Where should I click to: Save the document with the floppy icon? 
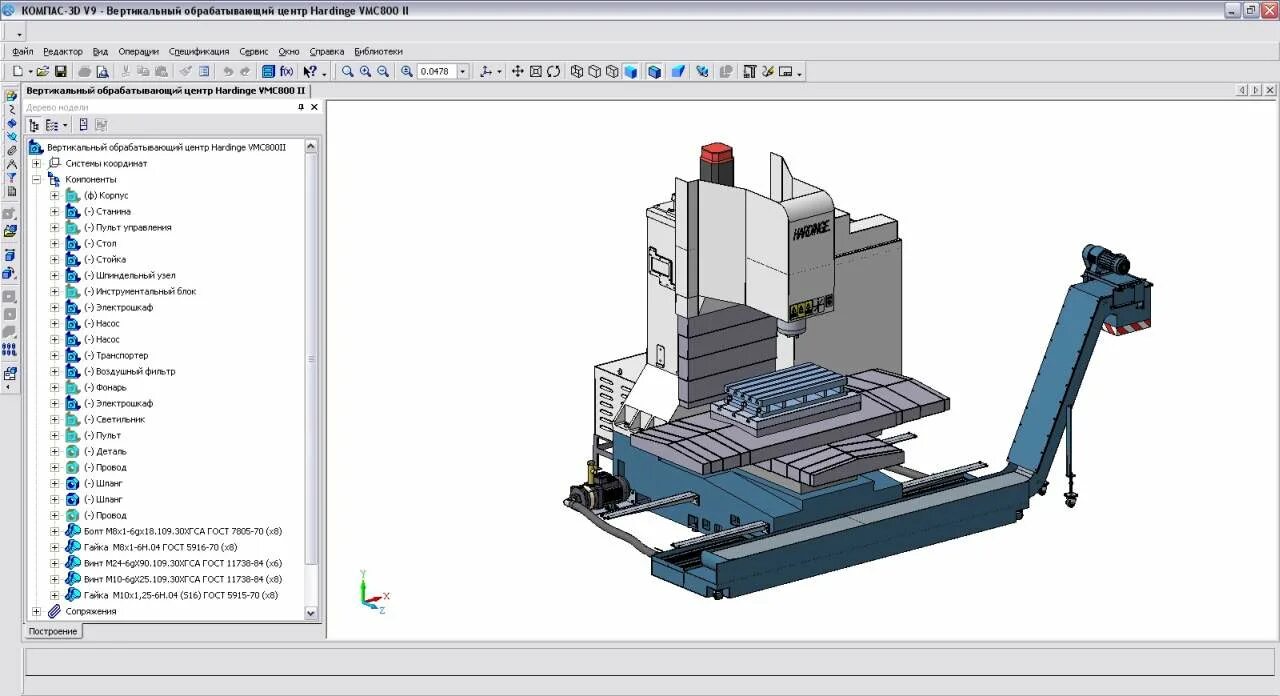click(x=61, y=71)
